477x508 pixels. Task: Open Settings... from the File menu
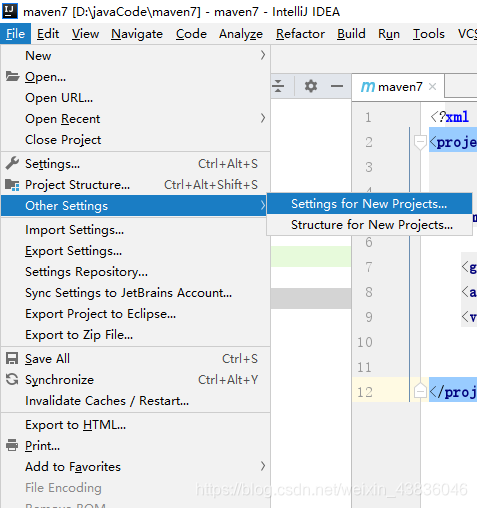(x=135, y=164)
